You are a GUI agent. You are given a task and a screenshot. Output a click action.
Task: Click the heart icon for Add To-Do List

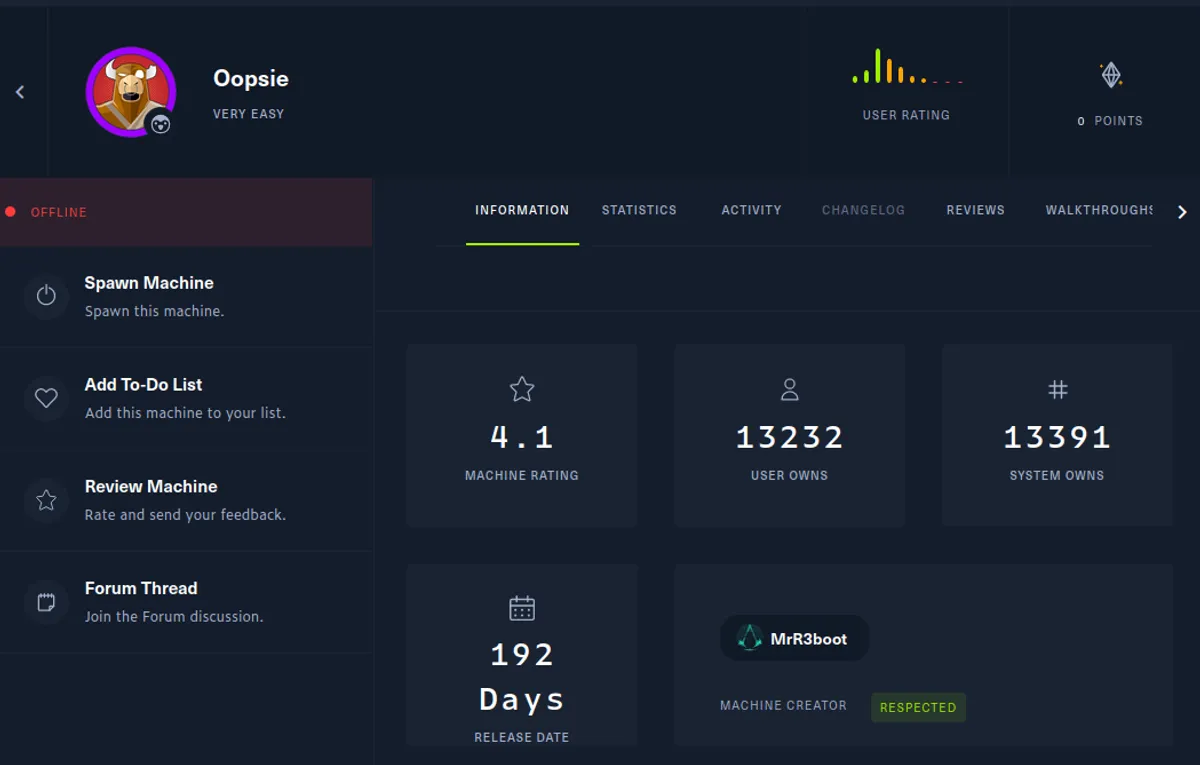tap(46, 397)
